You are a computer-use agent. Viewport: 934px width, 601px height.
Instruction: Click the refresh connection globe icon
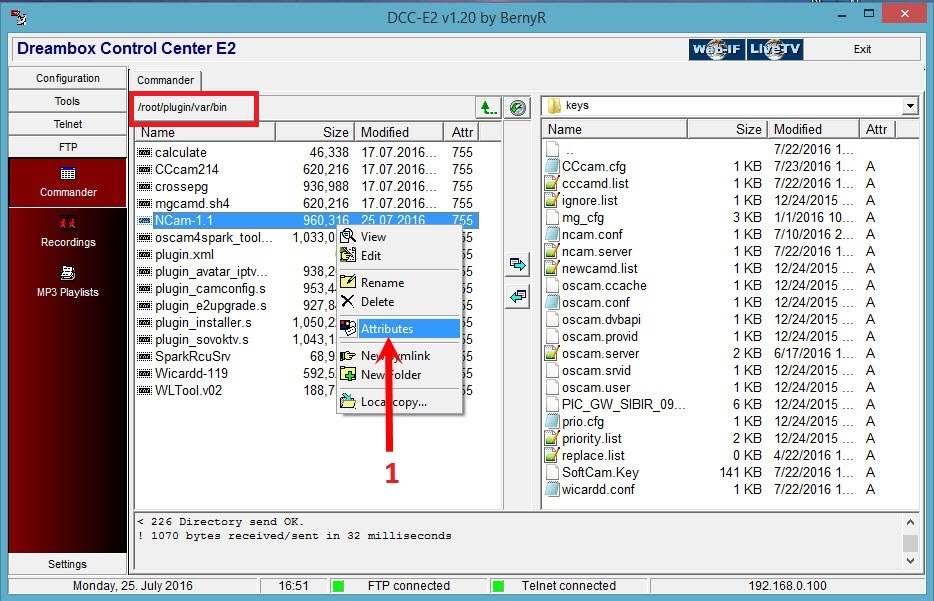pyautogui.click(x=517, y=107)
